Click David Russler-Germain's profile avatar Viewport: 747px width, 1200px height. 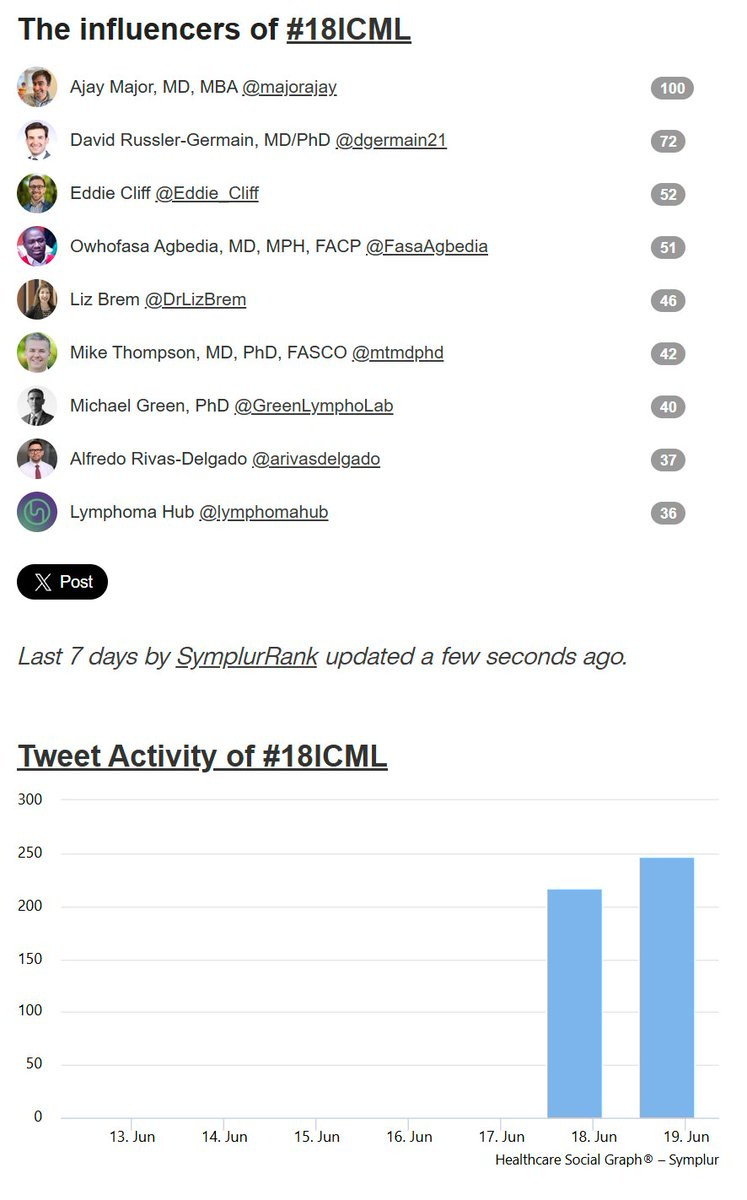[37, 140]
